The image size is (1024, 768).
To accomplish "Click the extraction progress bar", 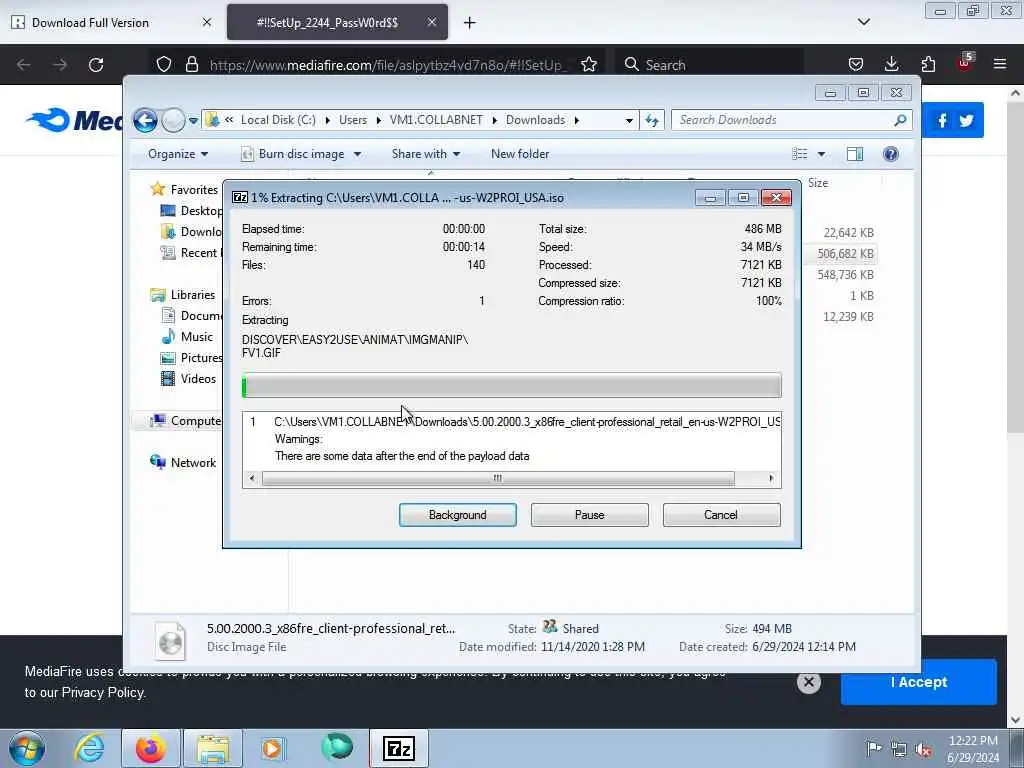I will pos(511,385).
